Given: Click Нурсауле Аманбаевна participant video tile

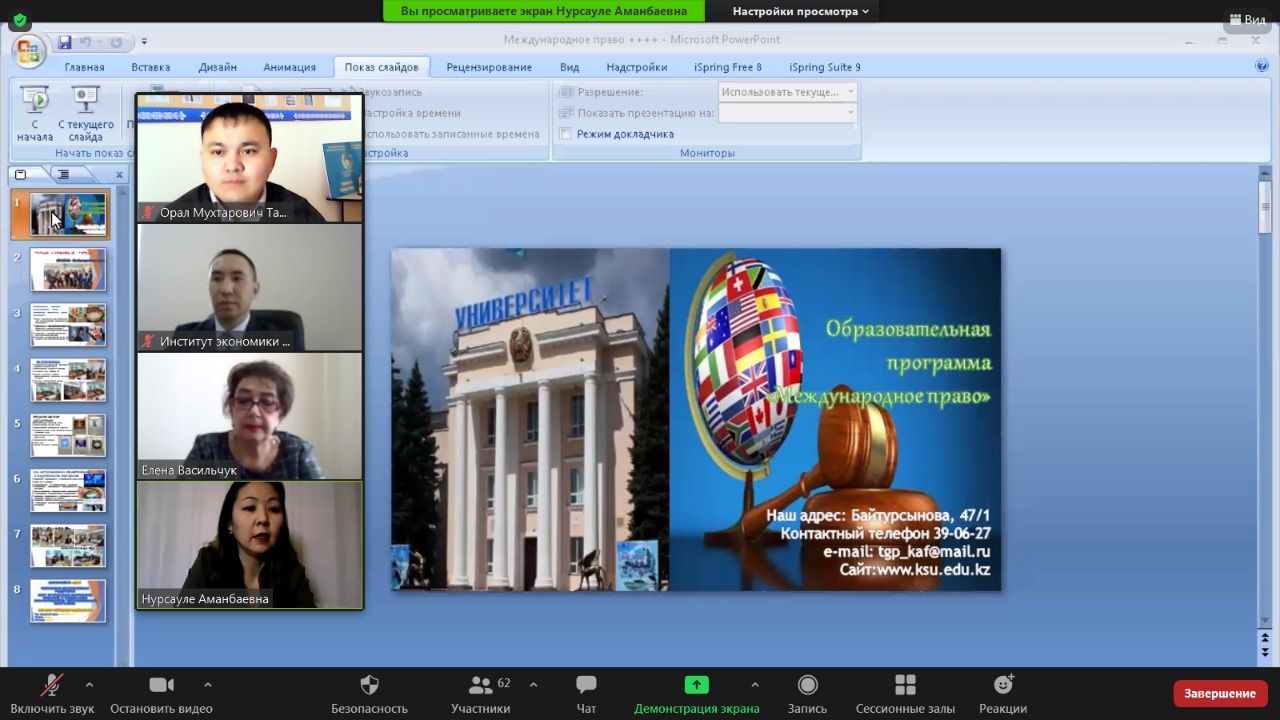Looking at the screenshot, I should (x=250, y=545).
